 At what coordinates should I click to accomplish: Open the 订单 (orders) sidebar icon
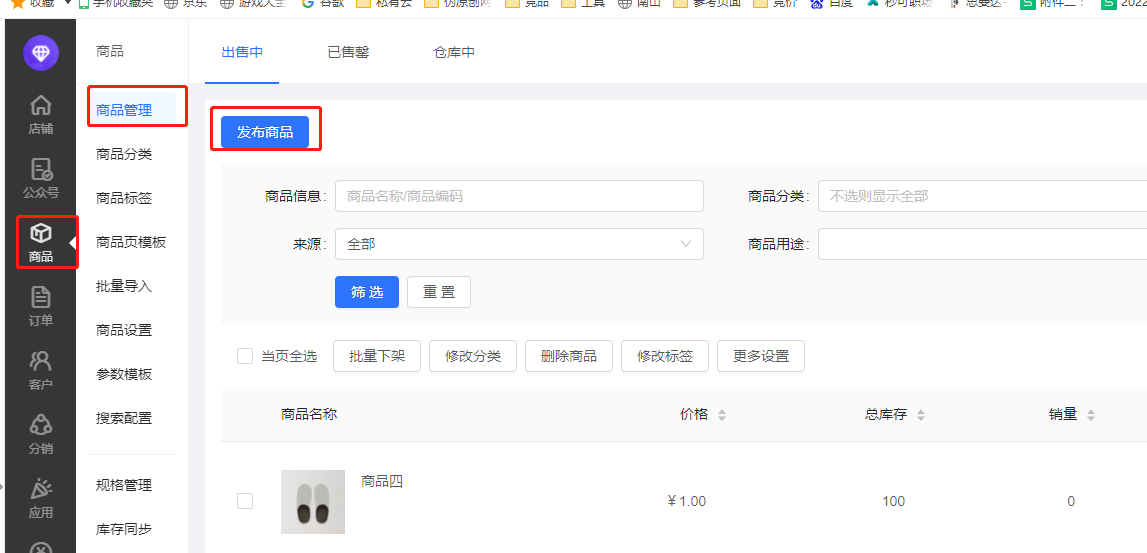click(40, 305)
